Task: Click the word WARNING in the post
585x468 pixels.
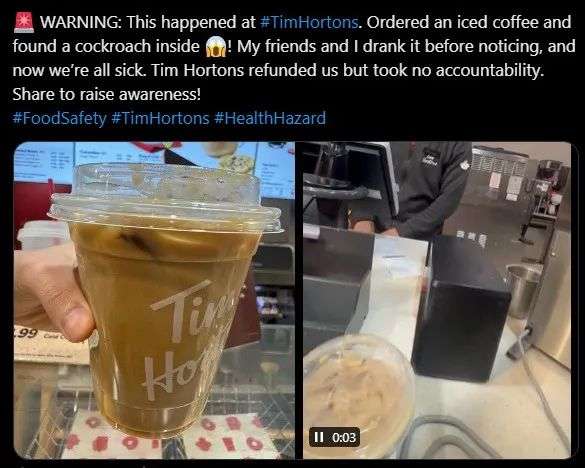Action: coord(80,22)
